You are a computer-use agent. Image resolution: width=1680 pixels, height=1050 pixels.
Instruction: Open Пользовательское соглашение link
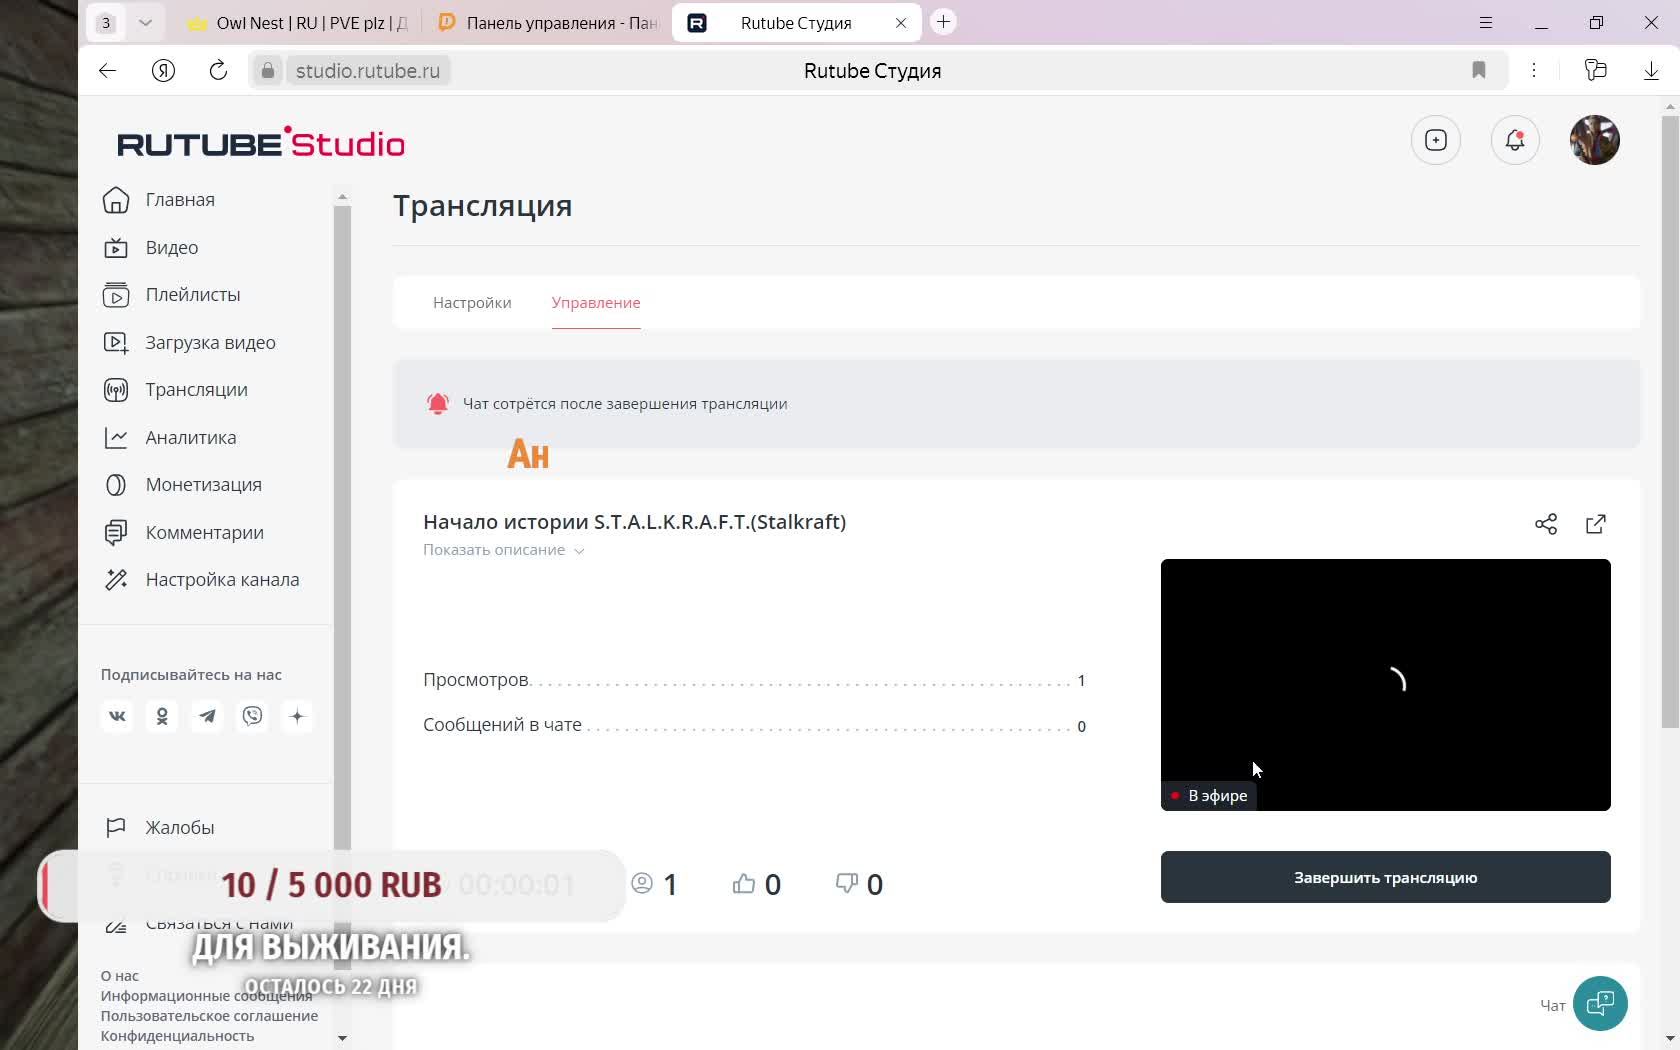(x=209, y=1016)
